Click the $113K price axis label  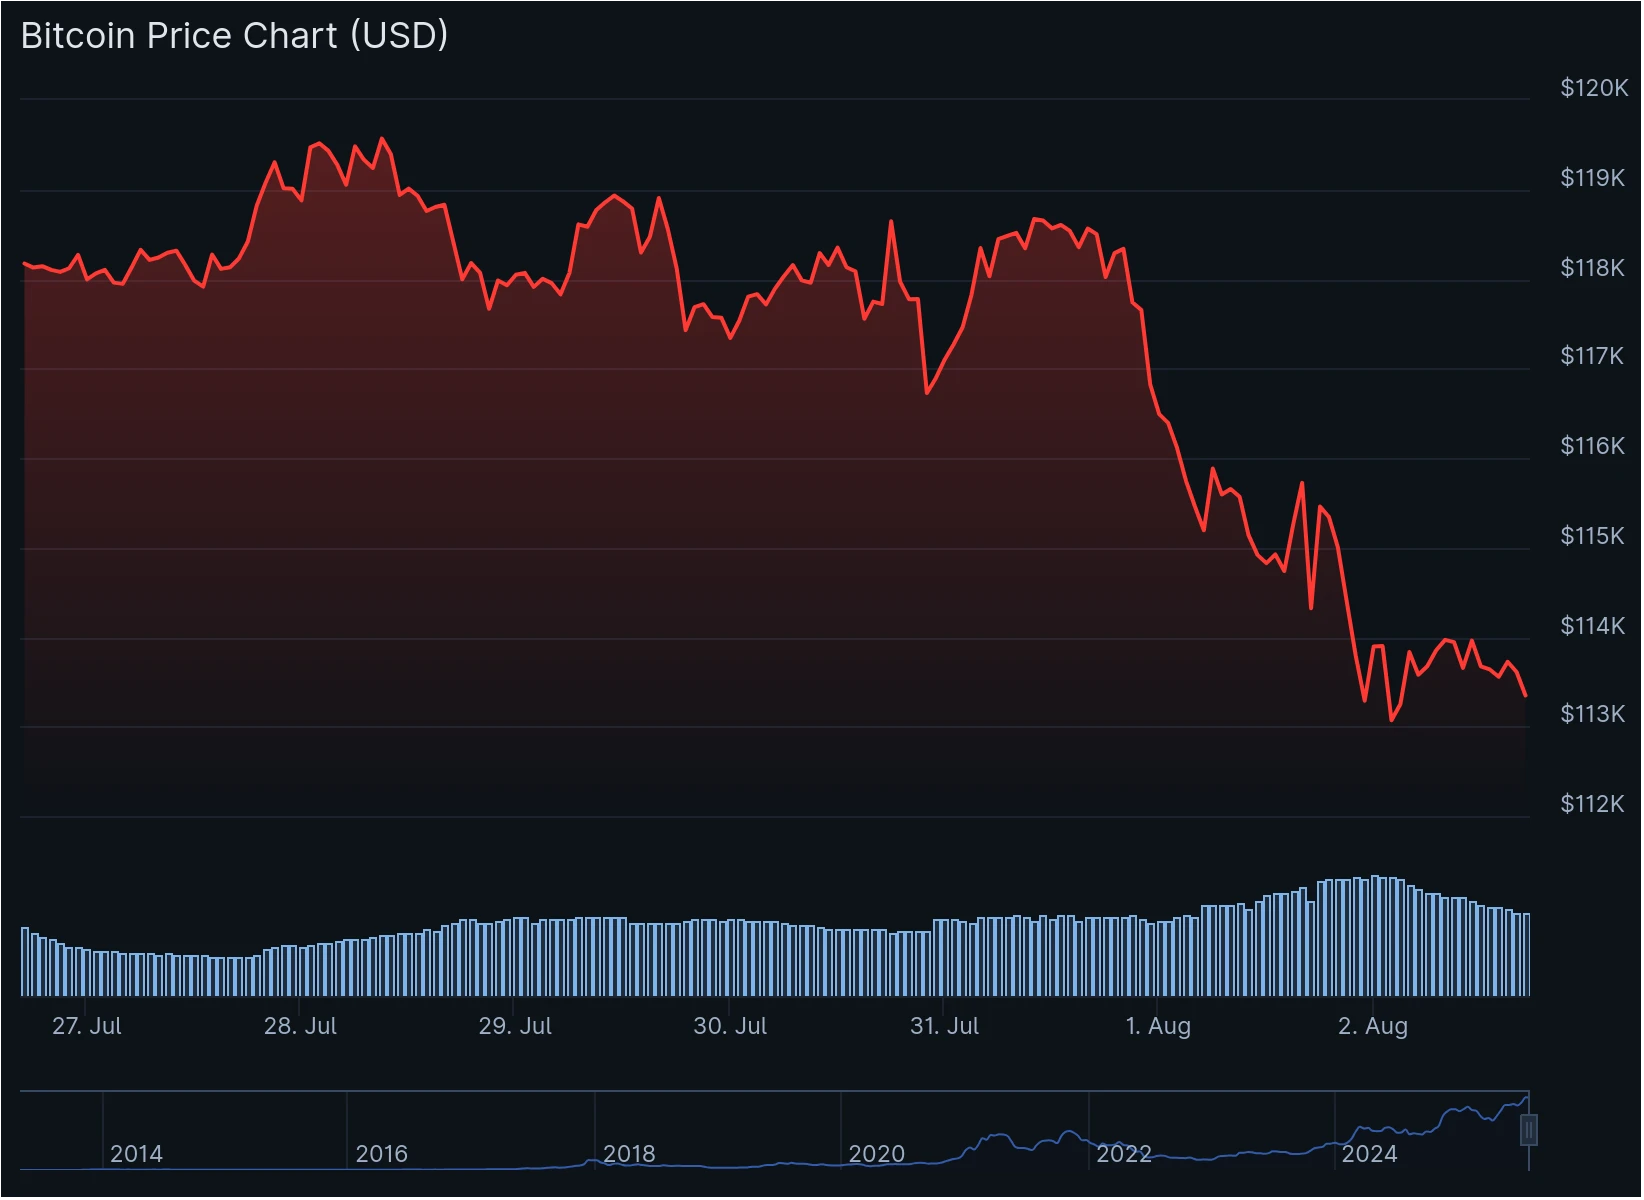click(x=1592, y=714)
